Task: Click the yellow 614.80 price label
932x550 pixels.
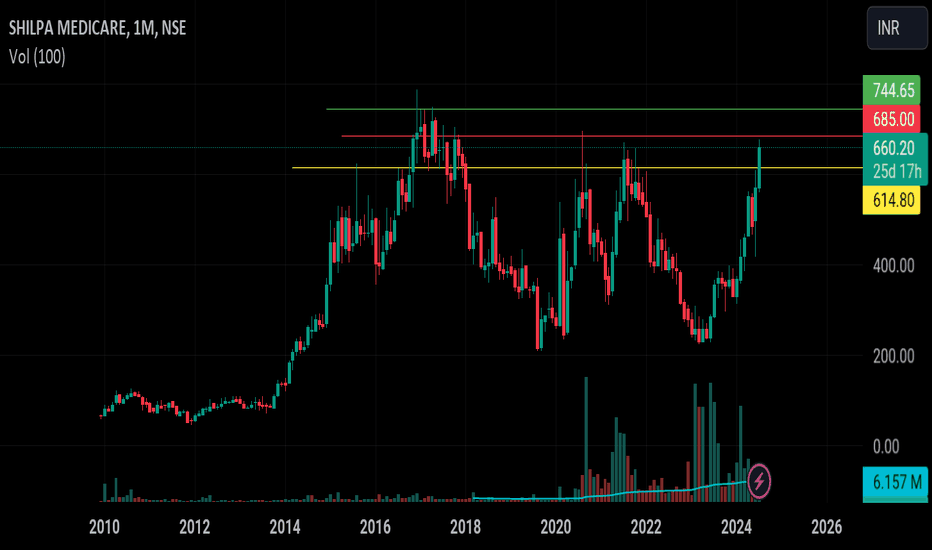Action: point(892,200)
